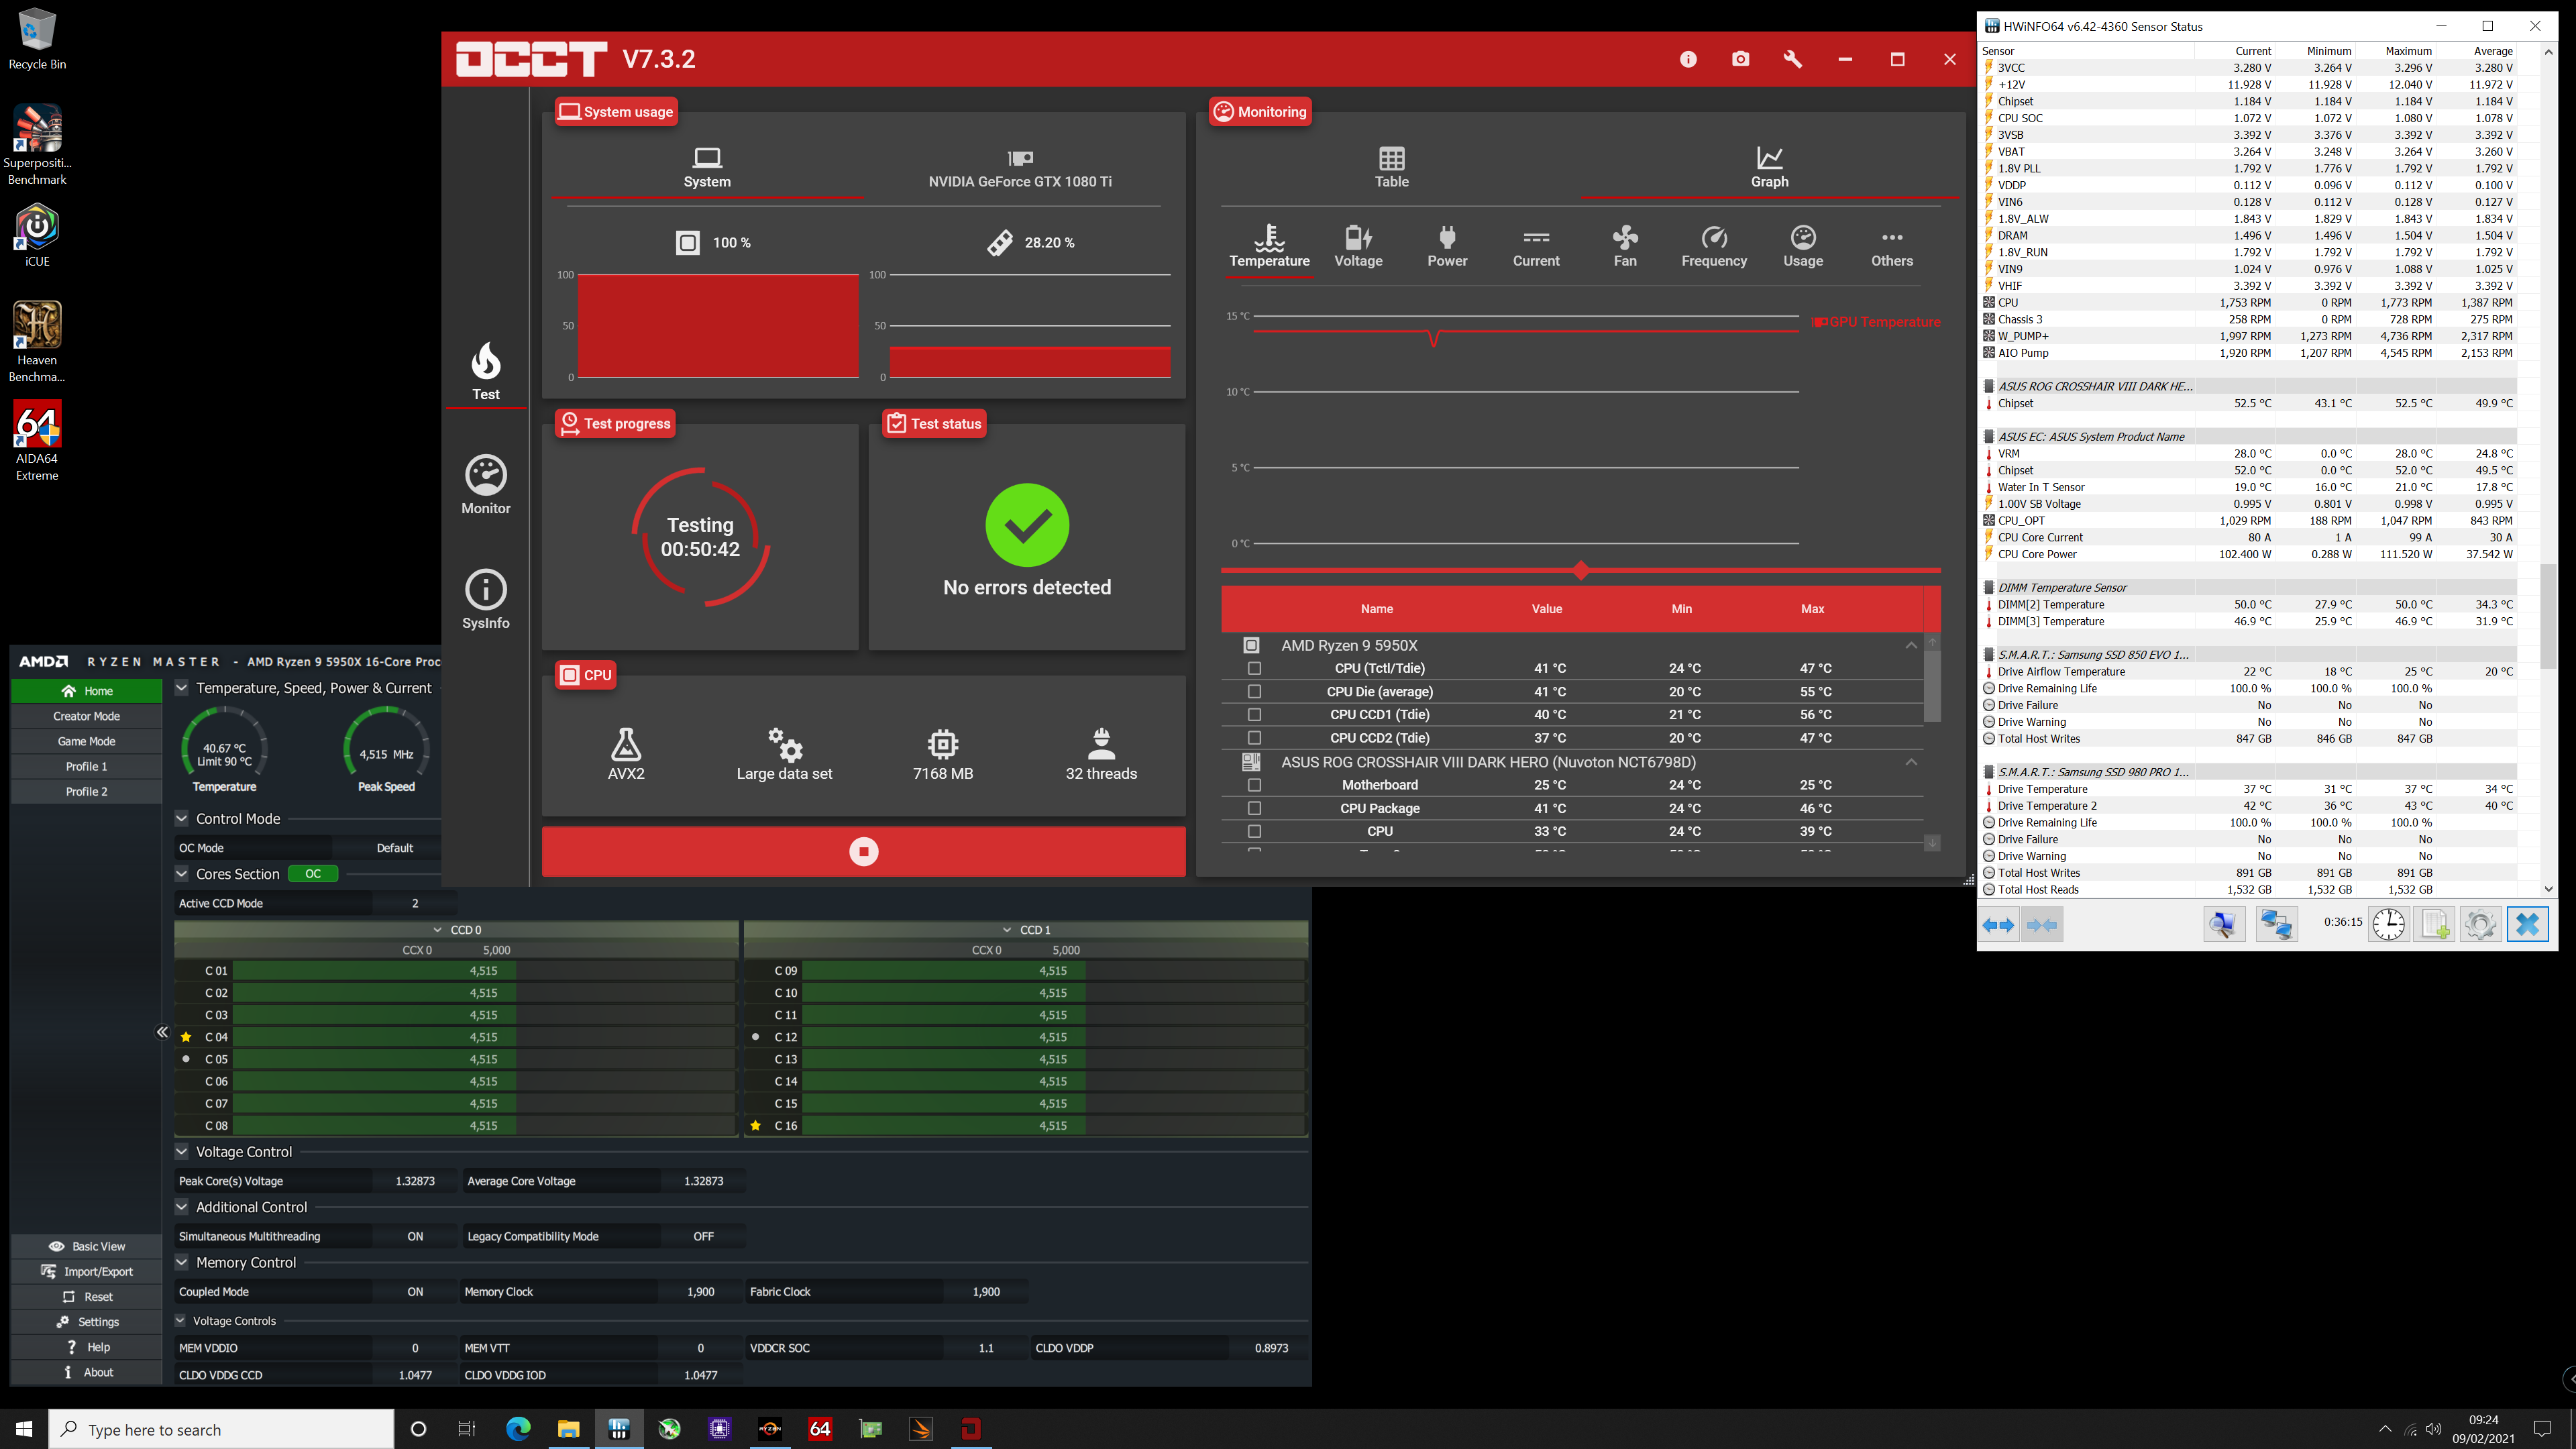Click Windows taskbar search box
The width and height of the screenshot is (2576, 1449).
(x=221, y=1429)
